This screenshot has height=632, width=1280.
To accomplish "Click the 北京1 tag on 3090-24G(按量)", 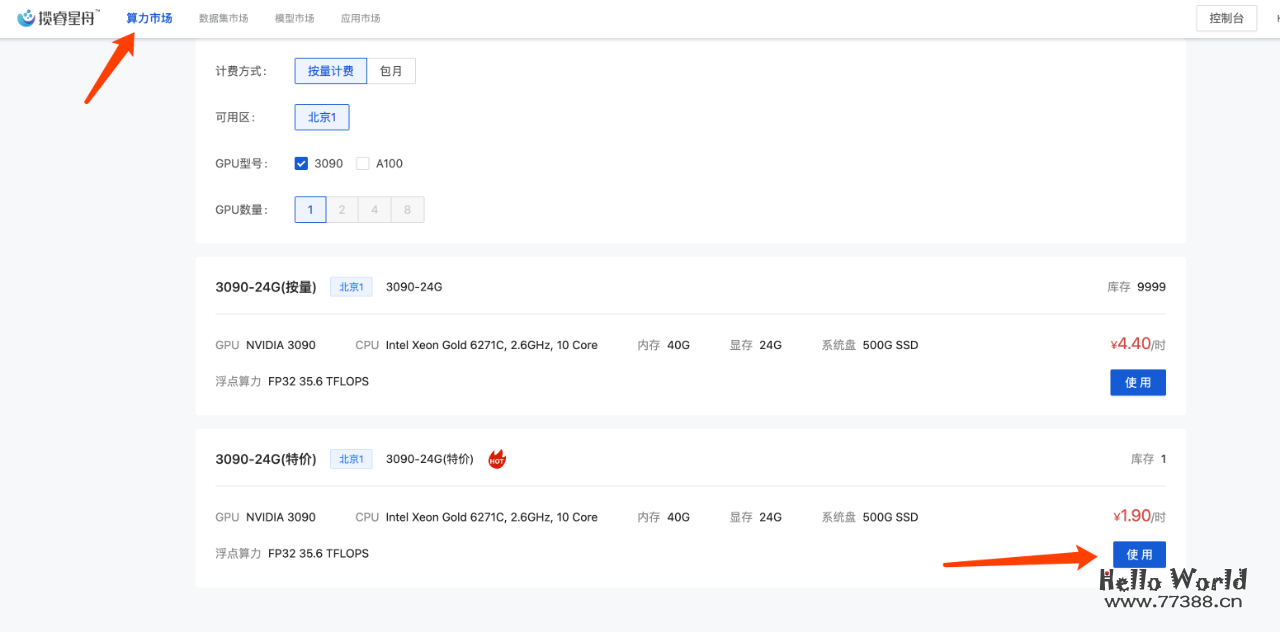I will [x=351, y=287].
